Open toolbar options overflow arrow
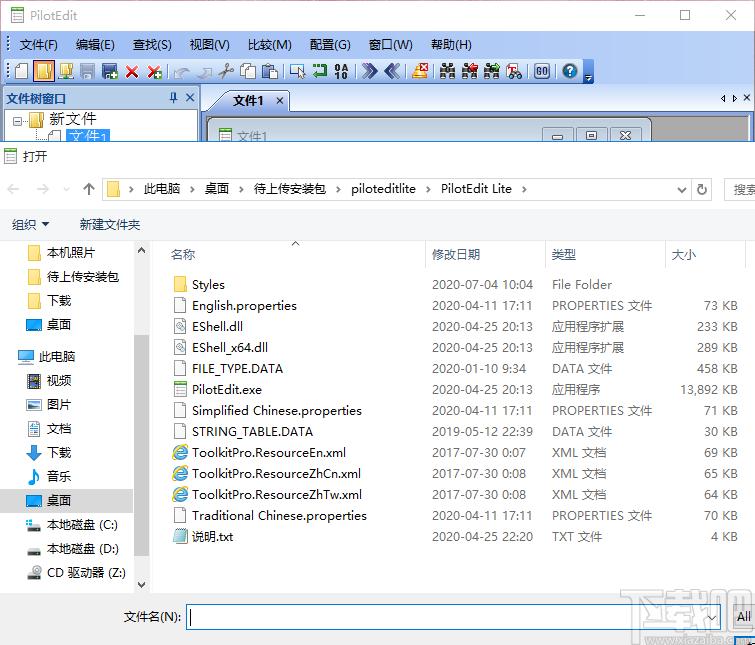This screenshot has height=645, width=755. coord(588,72)
